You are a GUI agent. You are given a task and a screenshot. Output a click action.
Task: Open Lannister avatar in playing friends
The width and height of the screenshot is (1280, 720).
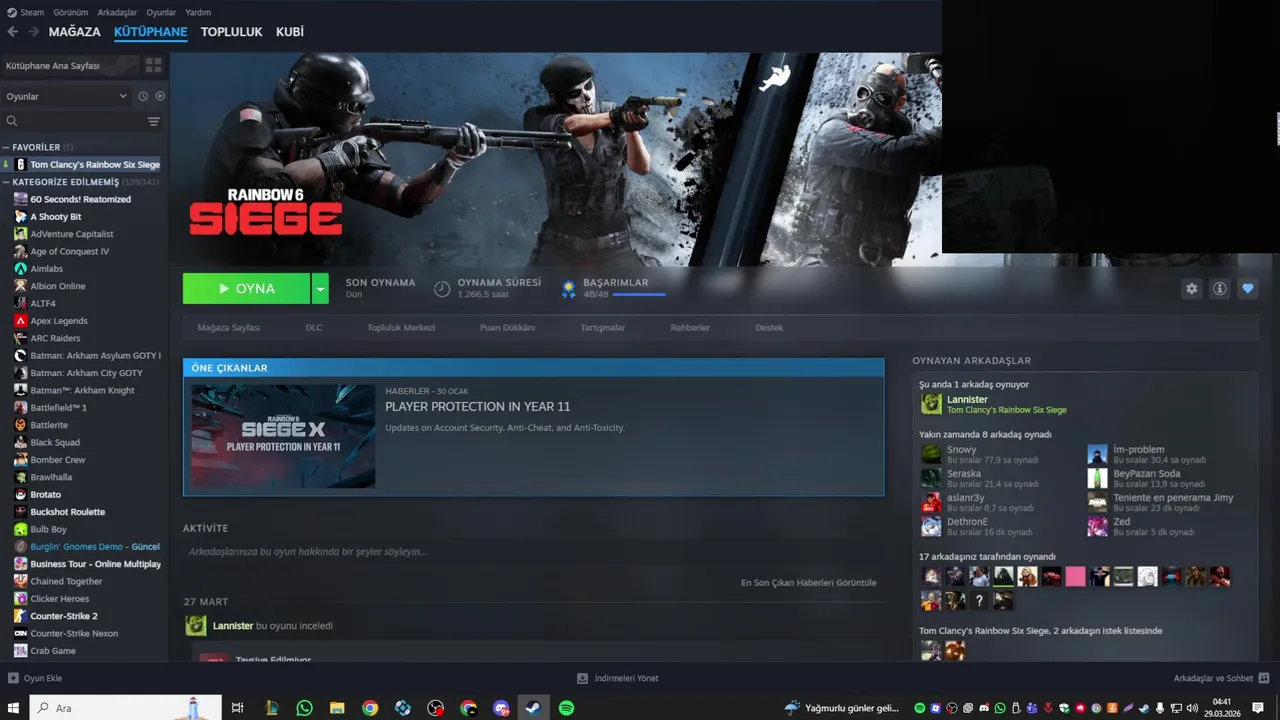coord(931,404)
